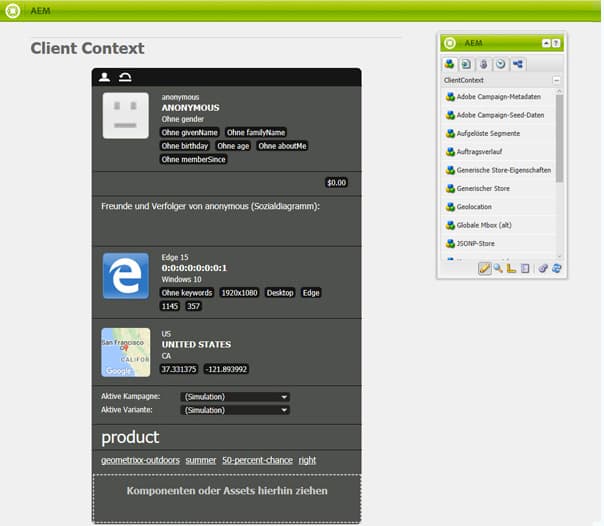Open the Aktive Variante dropdown
This screenshot has height=526, width=604.
(x=235, y=410)
